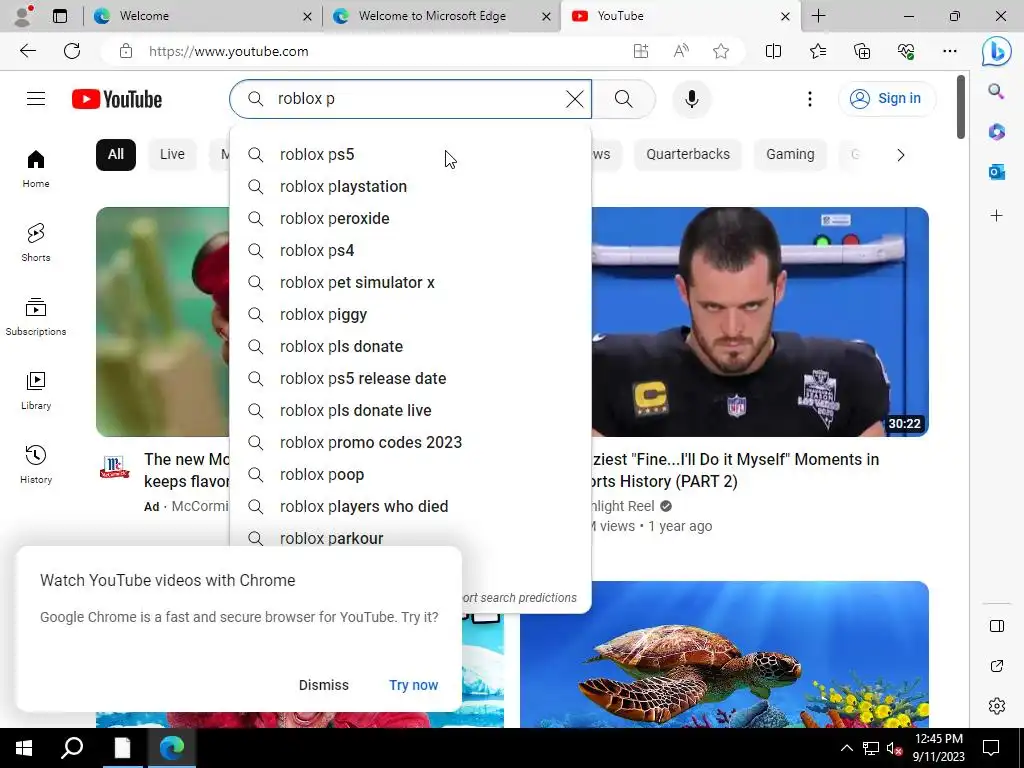This screenshot has height=768, width=1024.
Task: Choose suggestion roblox players who died
Action: 411,507
